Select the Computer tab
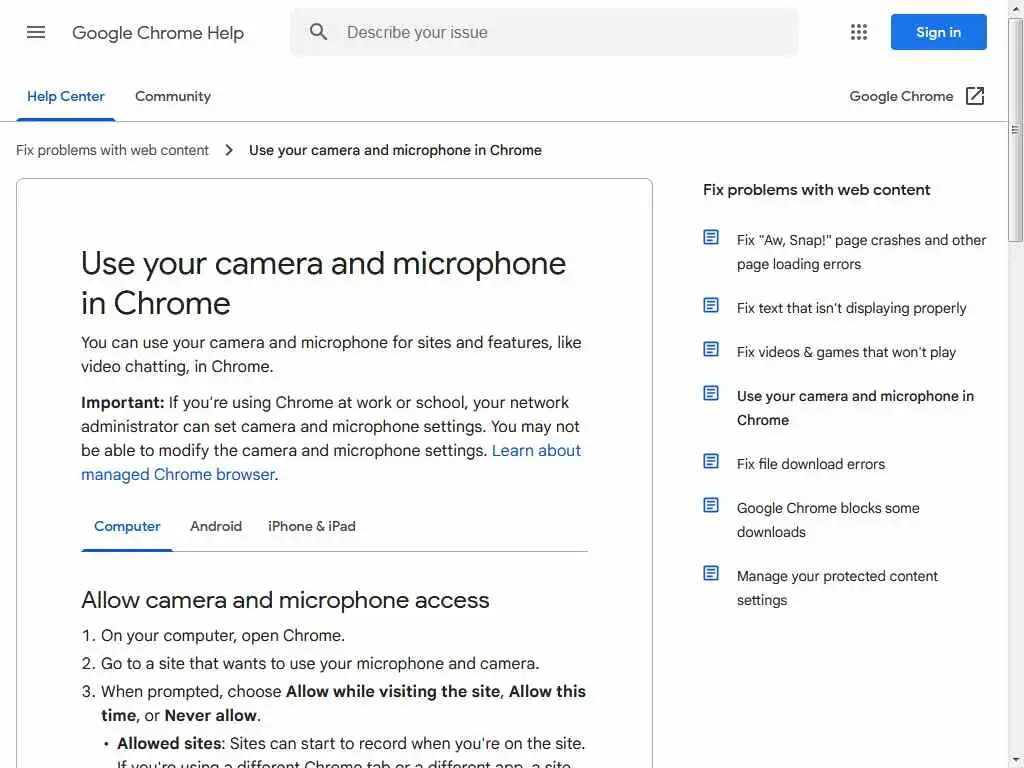This screenshot has width=1024, height=768. 127,526
